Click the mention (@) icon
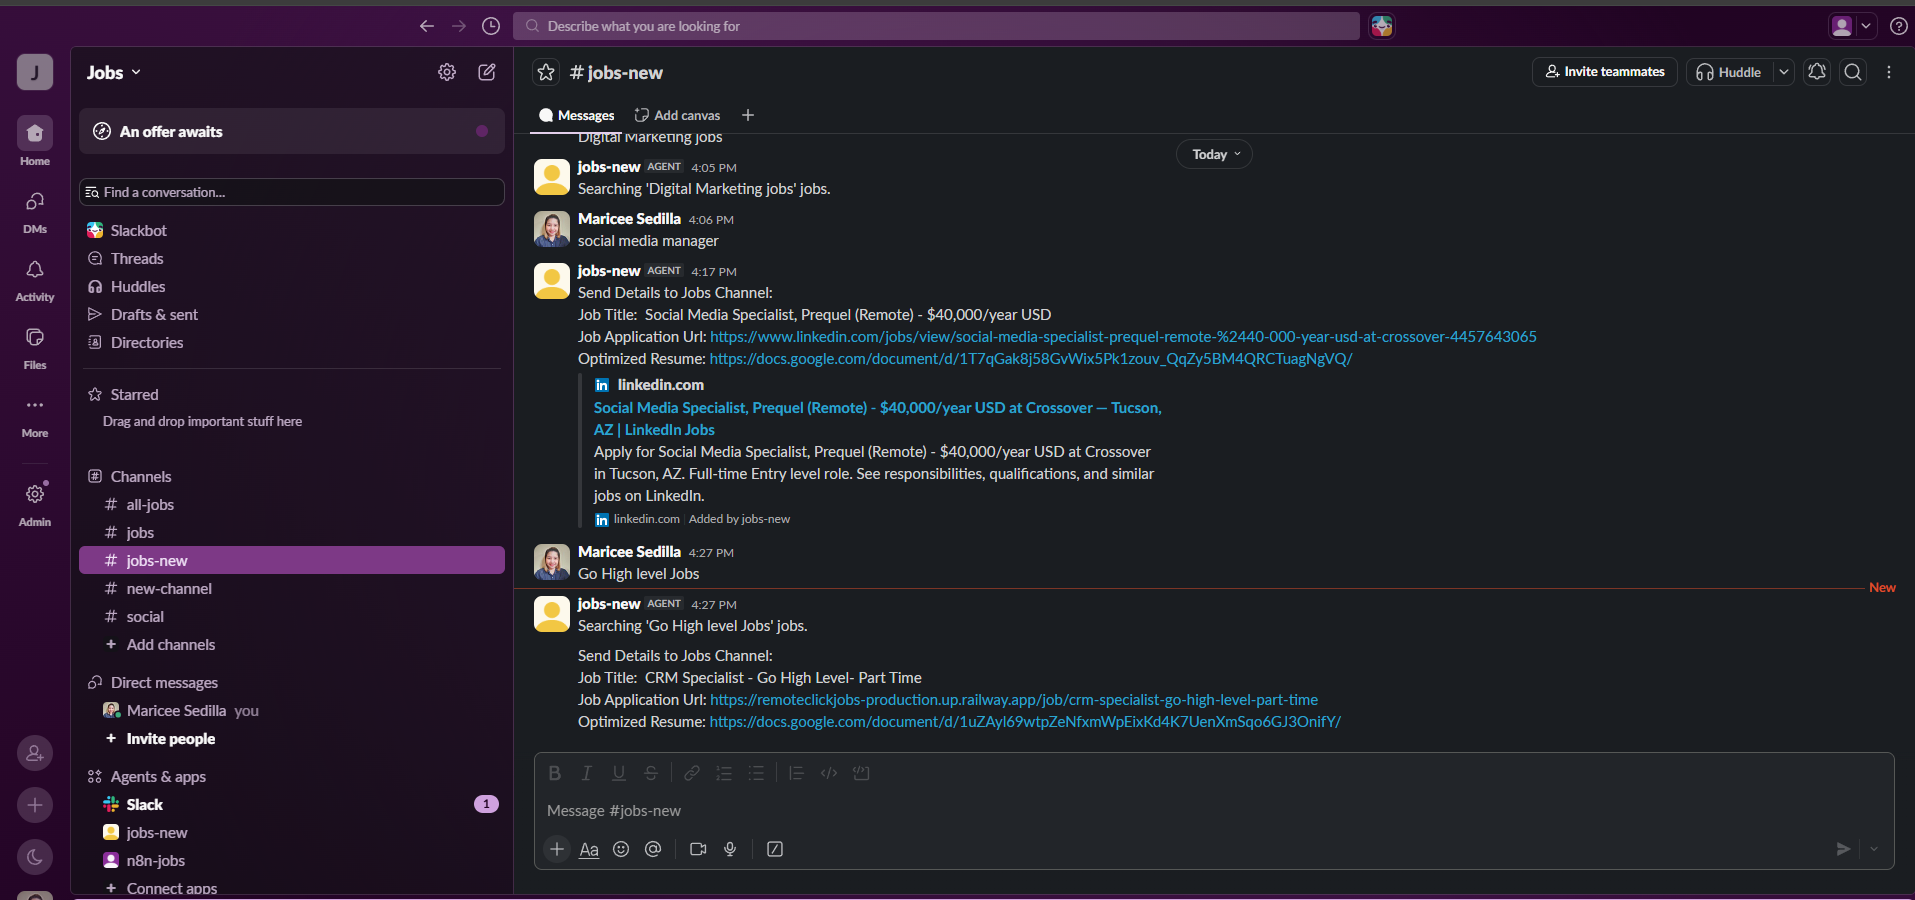 [x=653, y=849]
